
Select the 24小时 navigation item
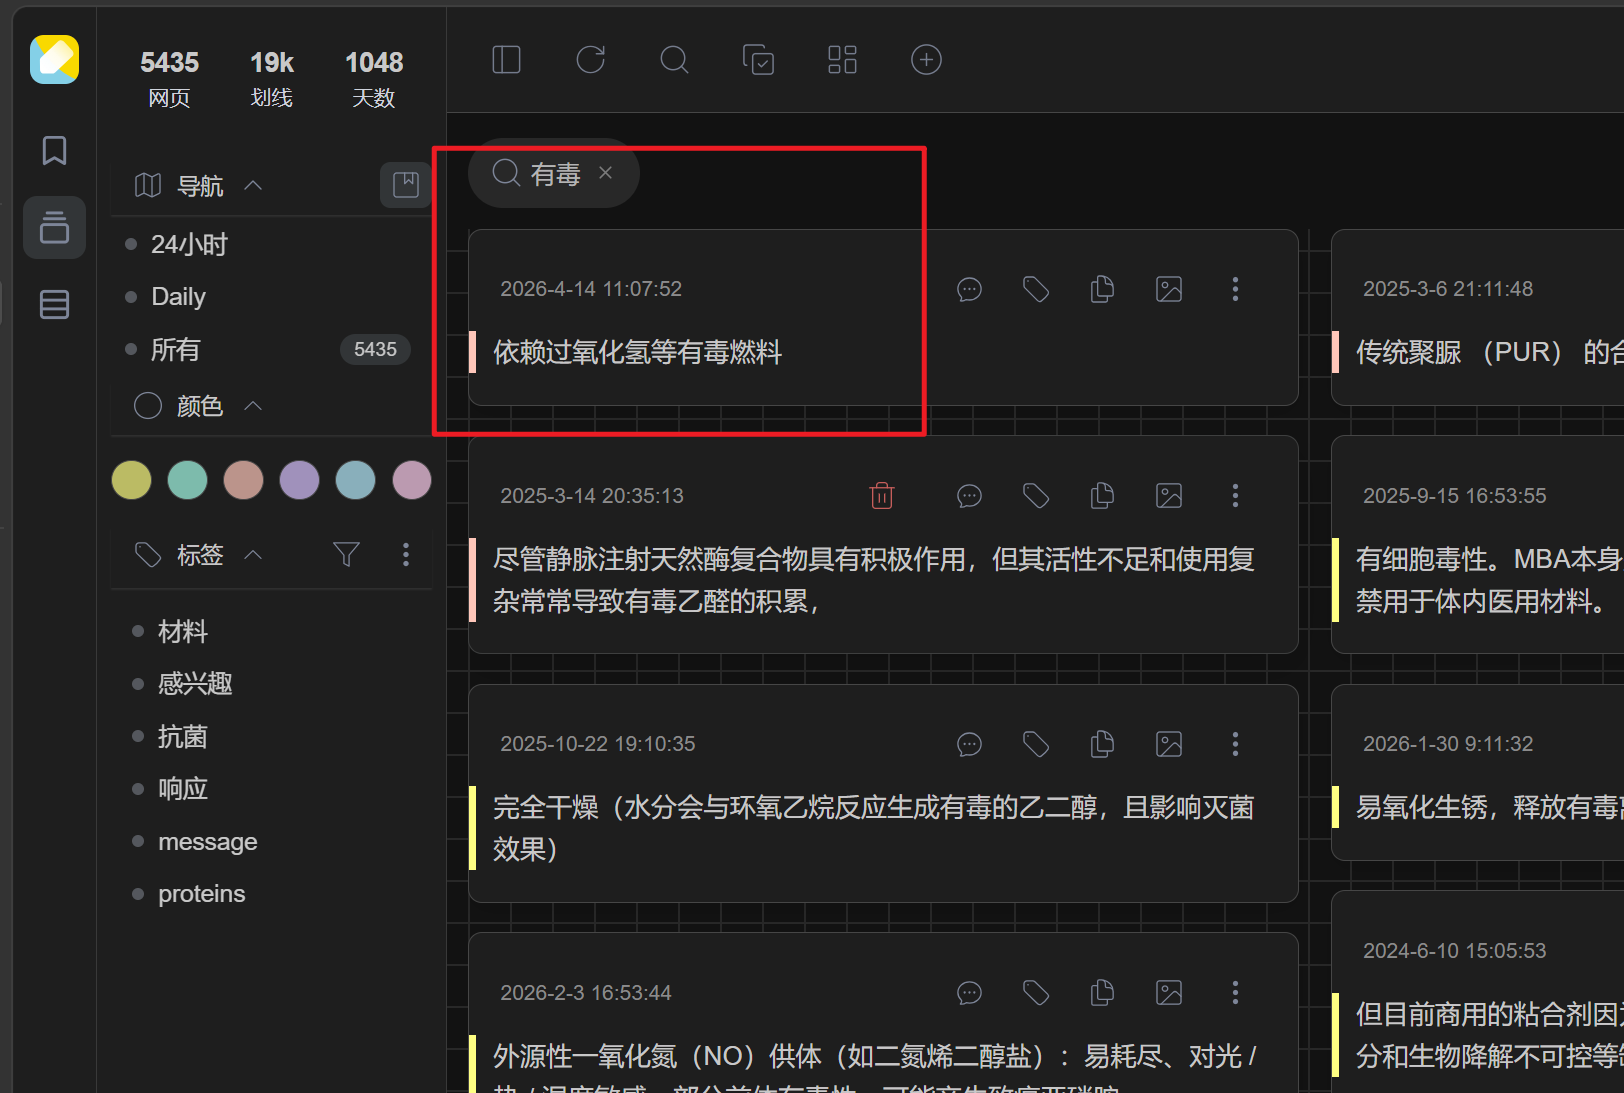tap(189, 245)
